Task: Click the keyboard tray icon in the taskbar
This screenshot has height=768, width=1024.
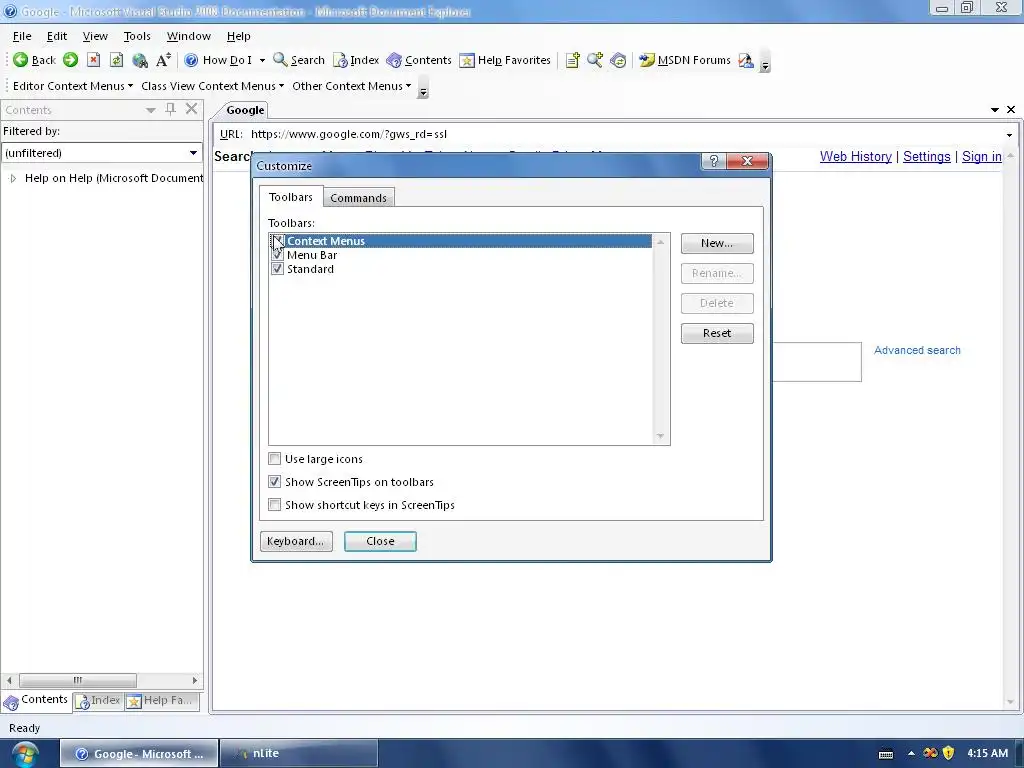Action: (886, 754)
